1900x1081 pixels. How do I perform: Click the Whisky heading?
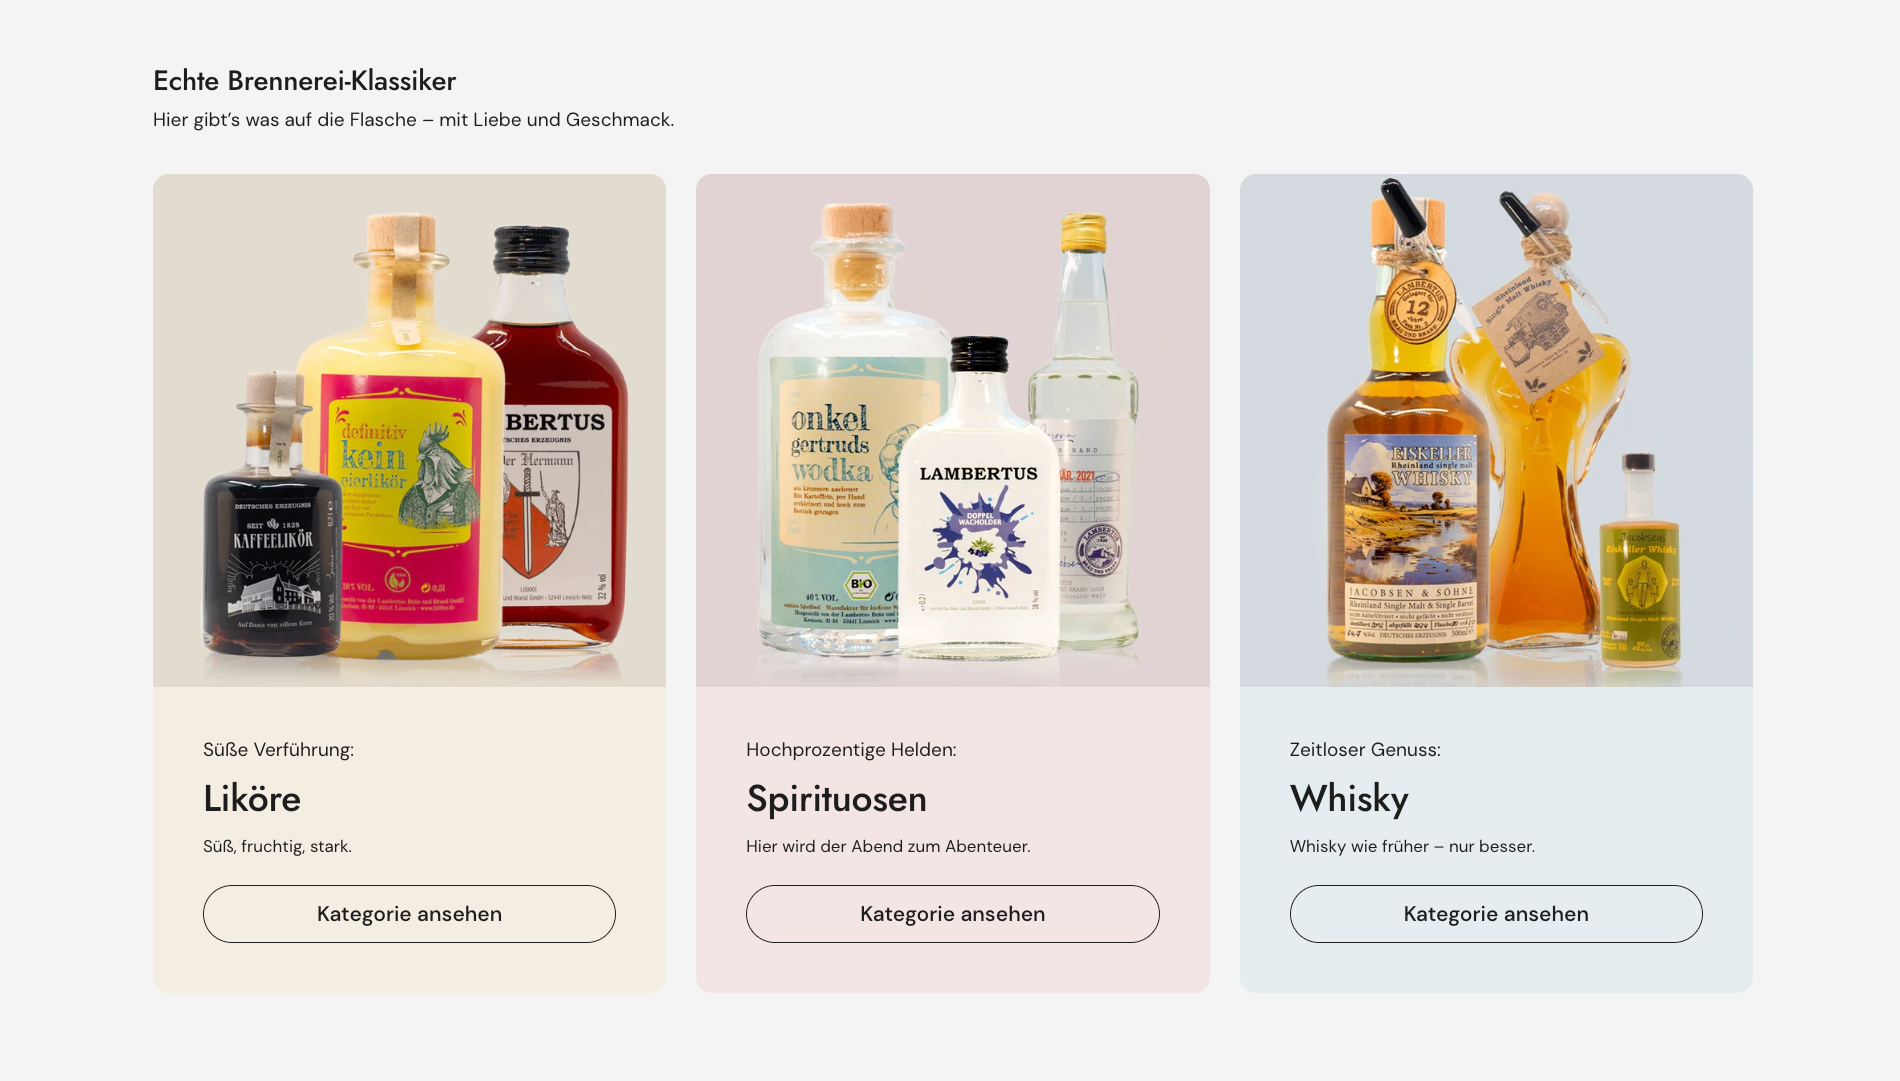1349,798
